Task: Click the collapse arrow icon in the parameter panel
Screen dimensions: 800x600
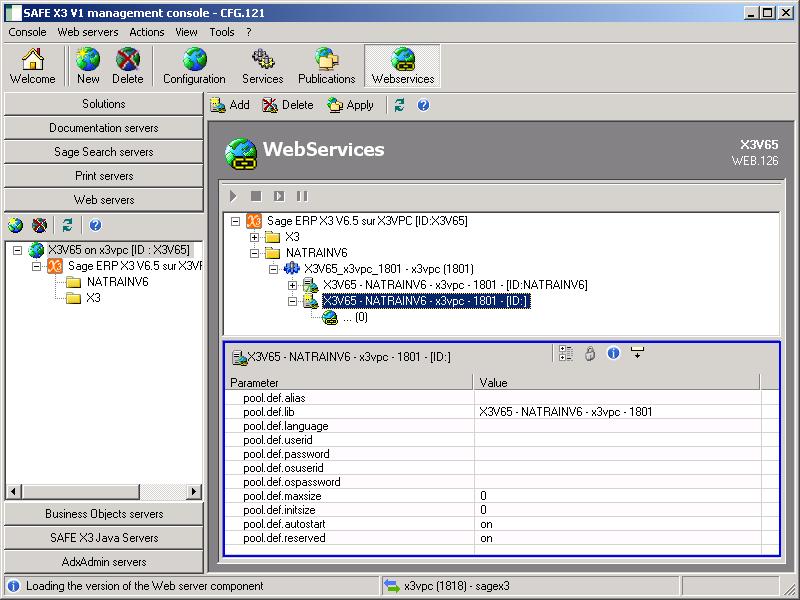Action: point(637,352)
